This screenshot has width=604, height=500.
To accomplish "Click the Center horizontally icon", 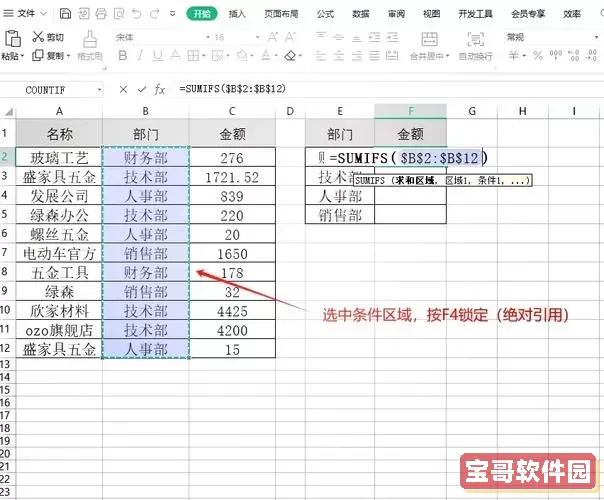I will (339, 56).
